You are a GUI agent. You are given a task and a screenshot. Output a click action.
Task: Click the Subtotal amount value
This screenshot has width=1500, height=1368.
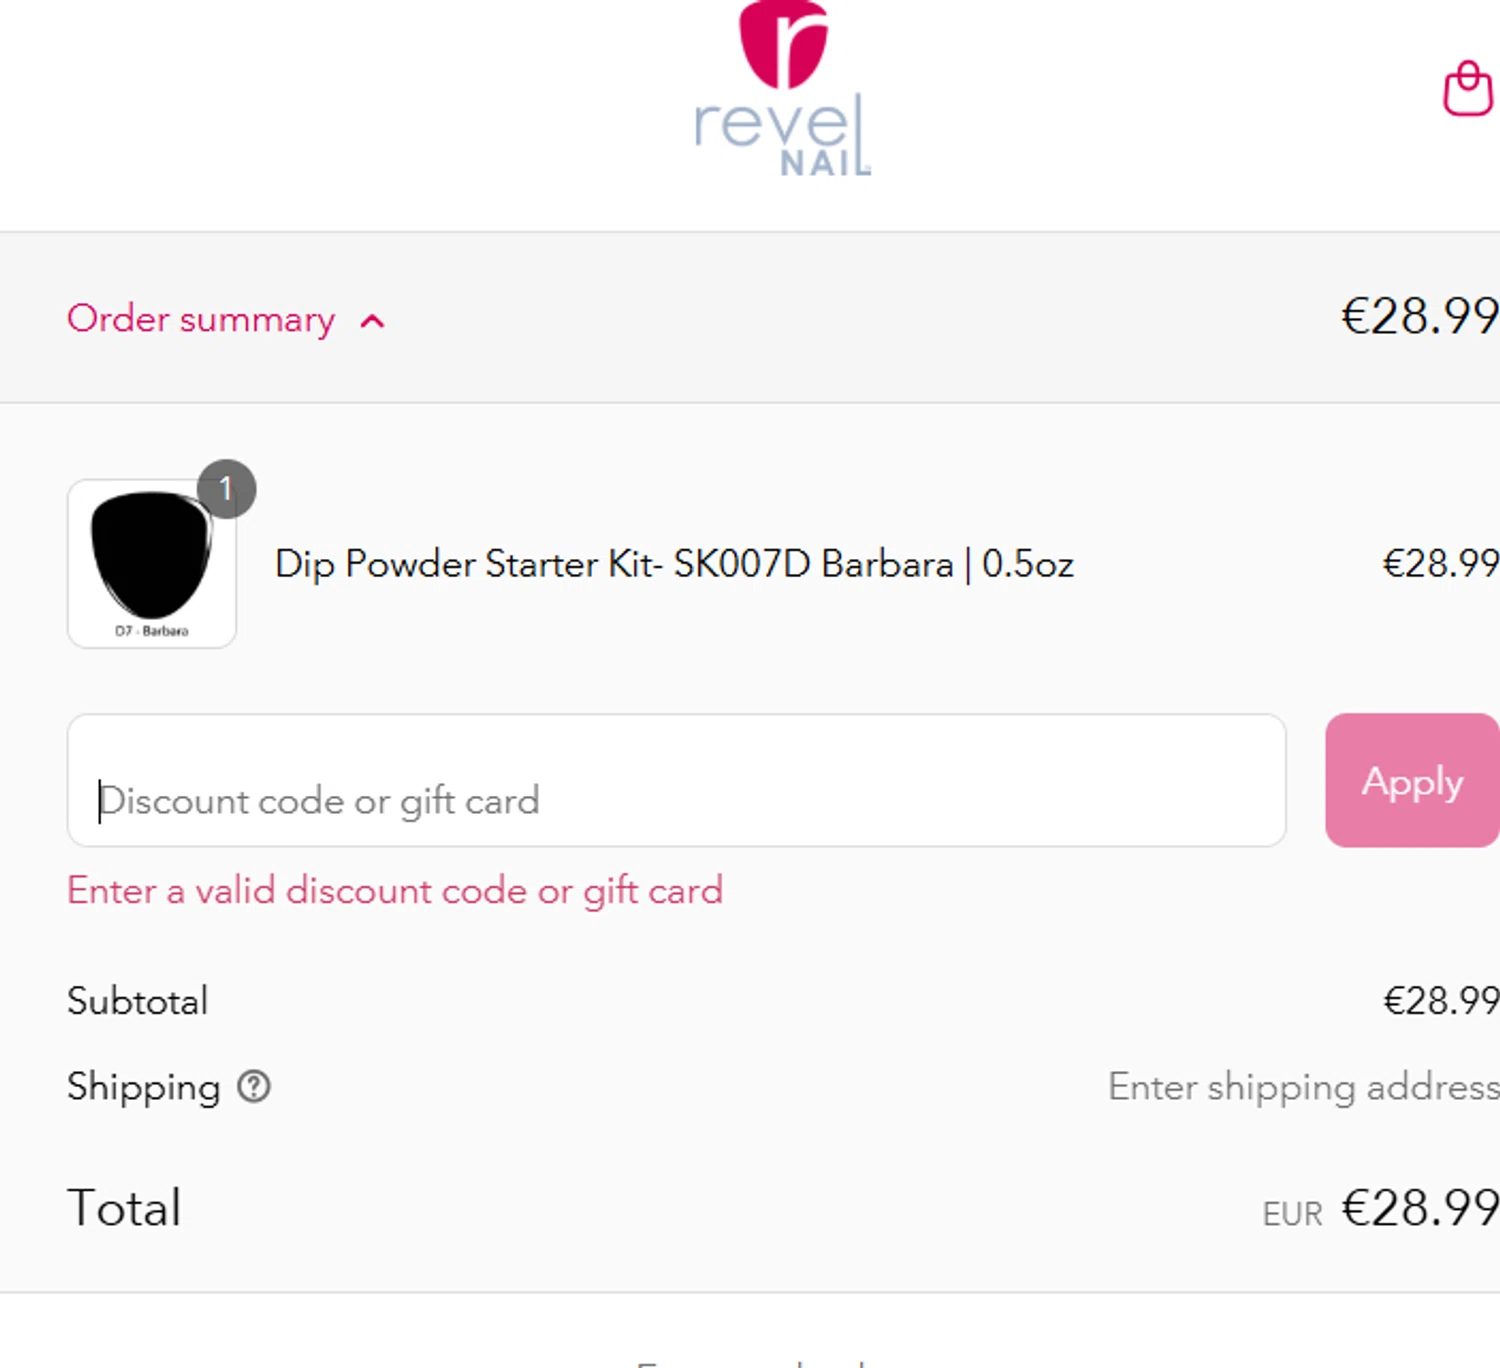(1440, 1001)
